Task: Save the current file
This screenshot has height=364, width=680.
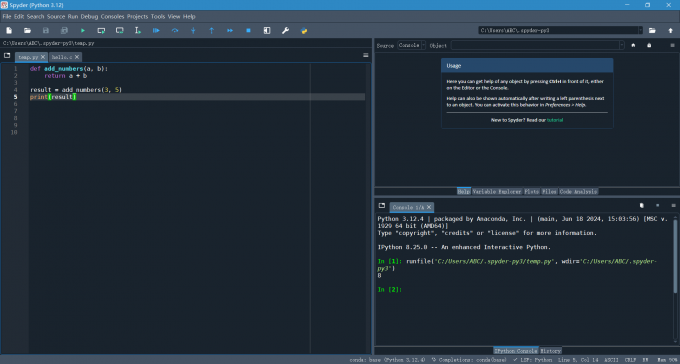Action: pyautogui.click(x=46, y=30)
